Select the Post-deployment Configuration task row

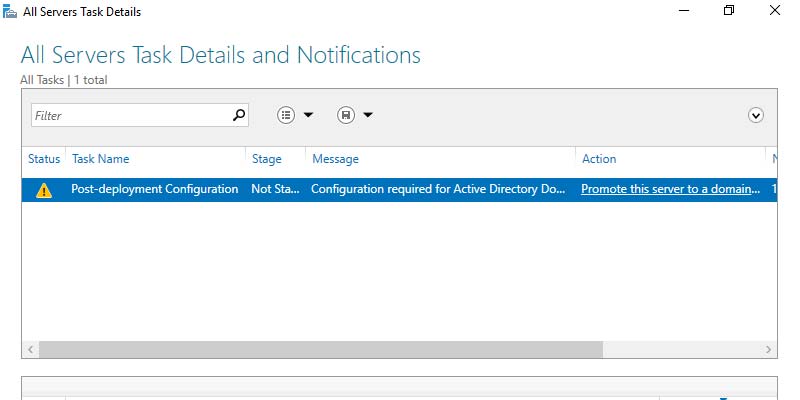(154, 189)
